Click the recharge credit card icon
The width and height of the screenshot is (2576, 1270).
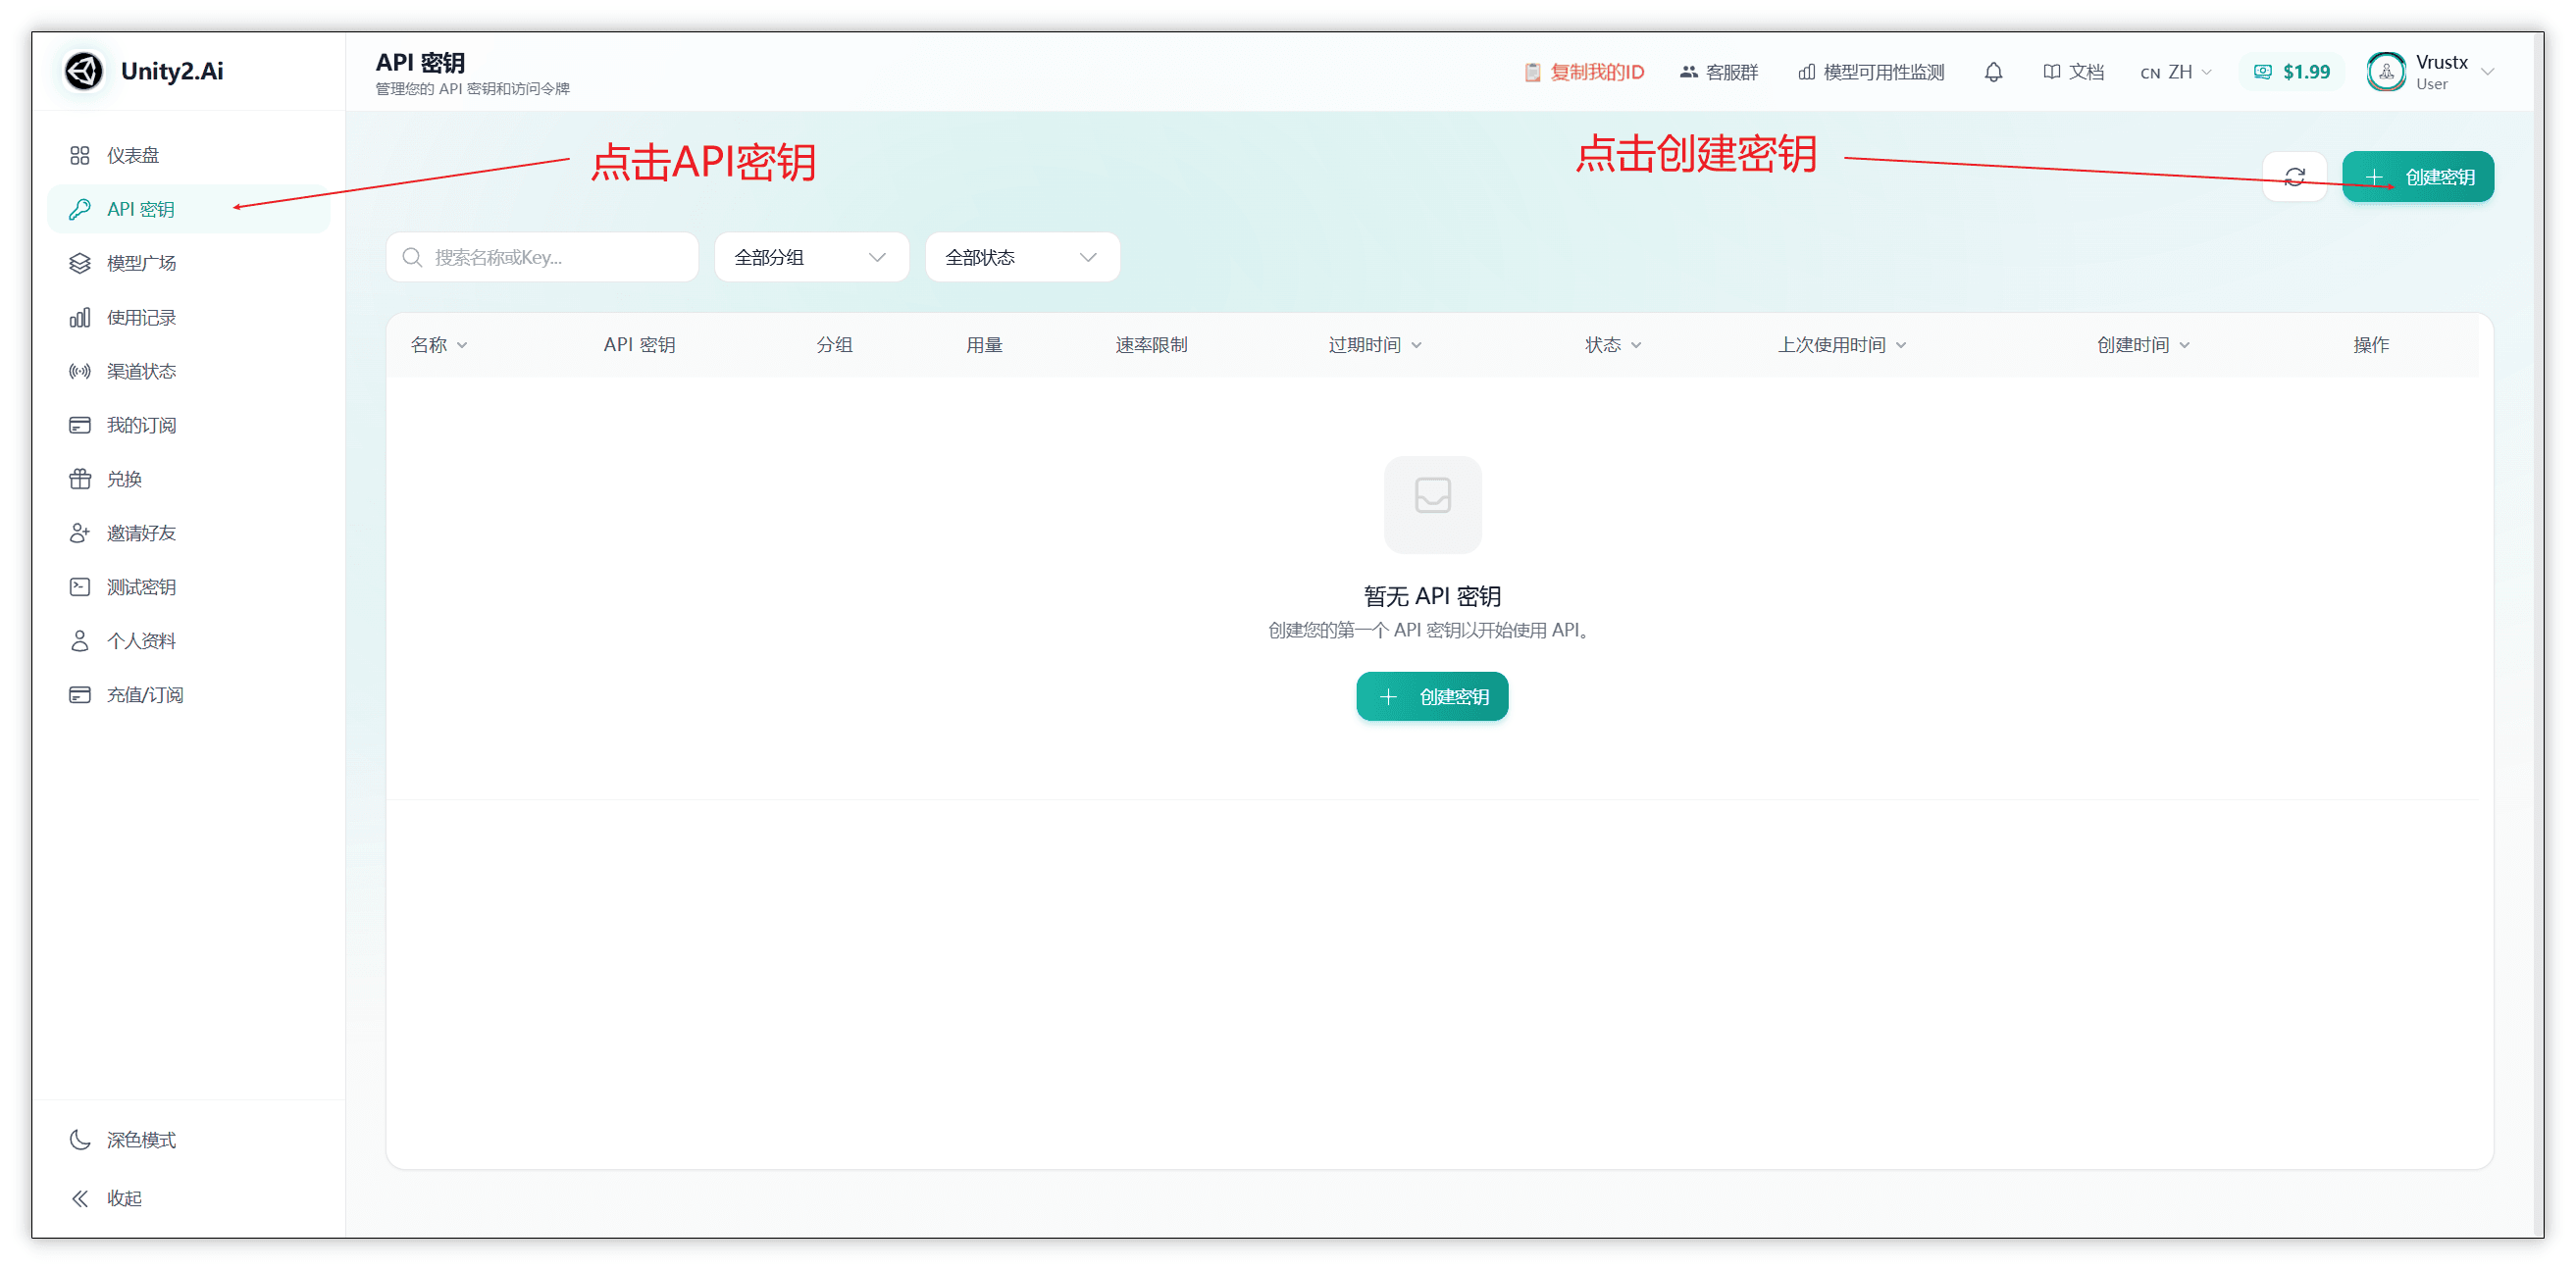pos(80,695)
